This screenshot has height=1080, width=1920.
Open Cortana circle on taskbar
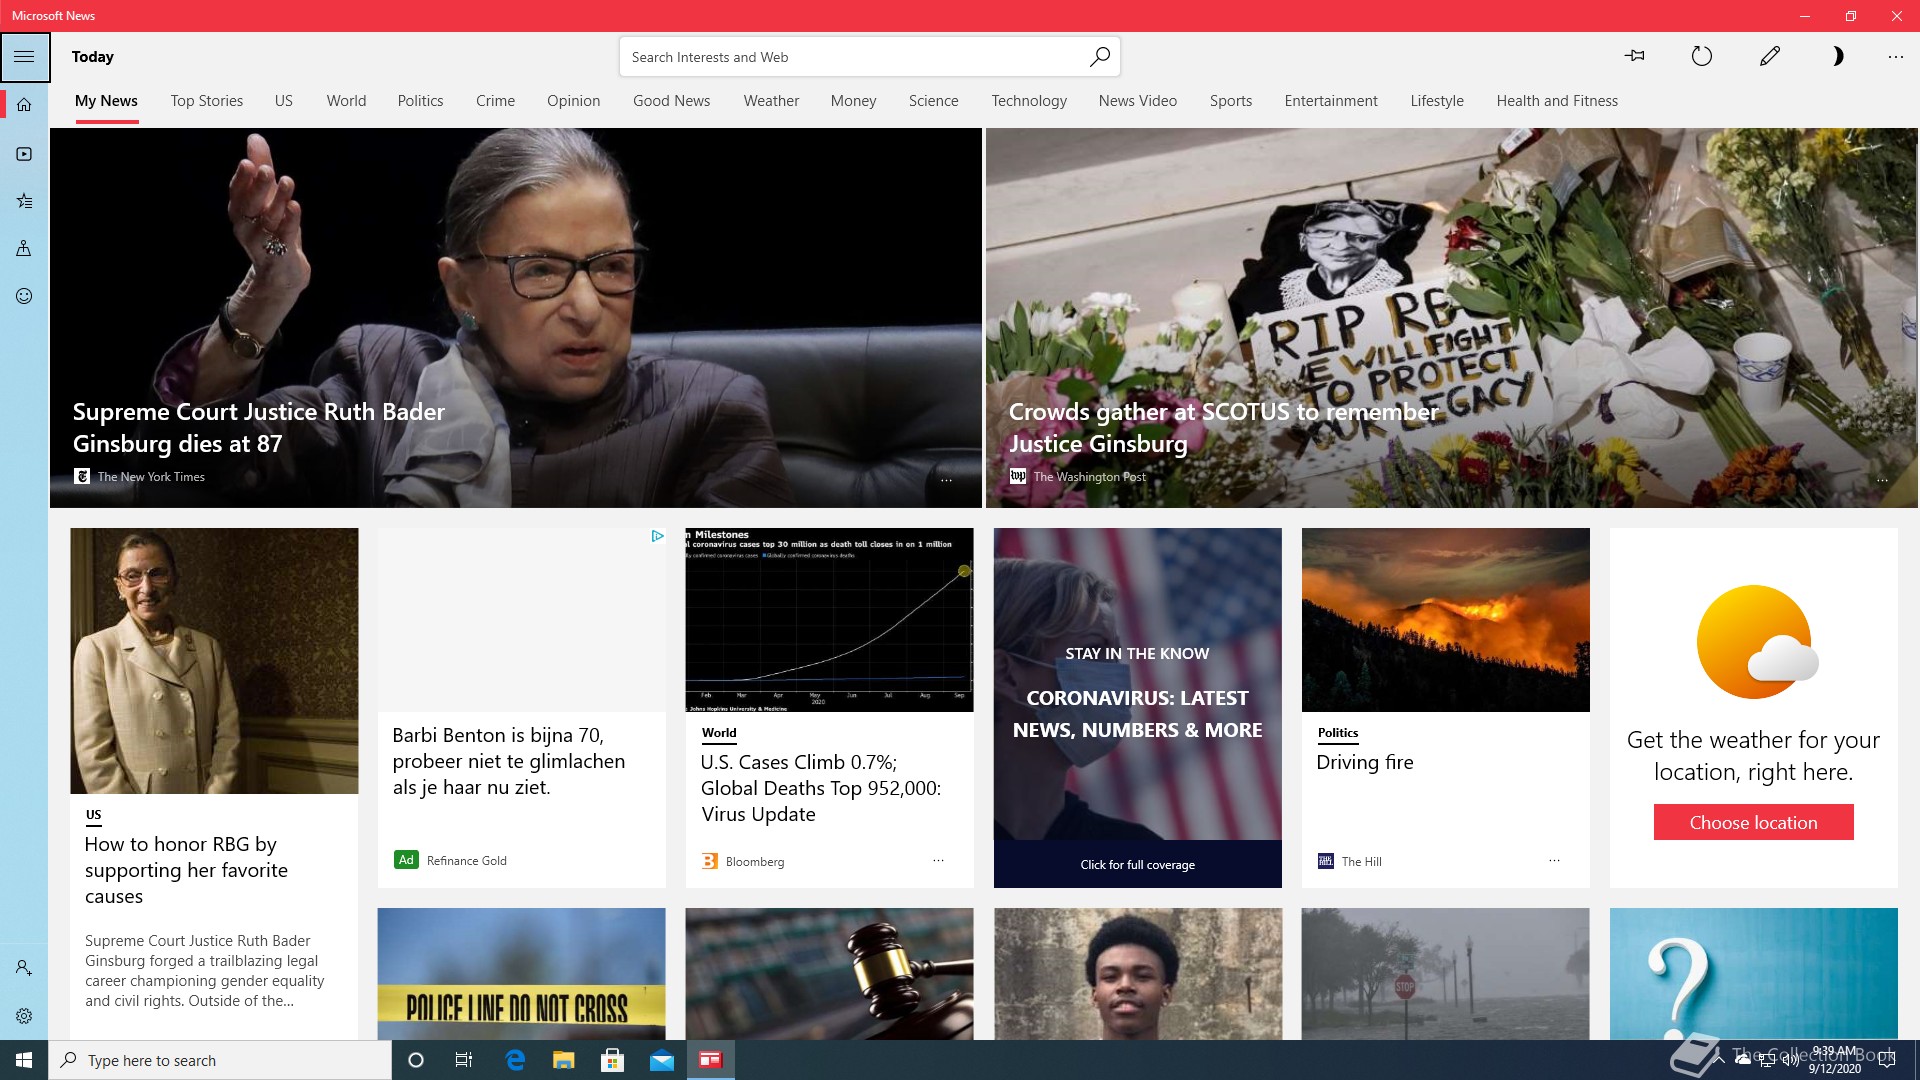point(416,1060)
